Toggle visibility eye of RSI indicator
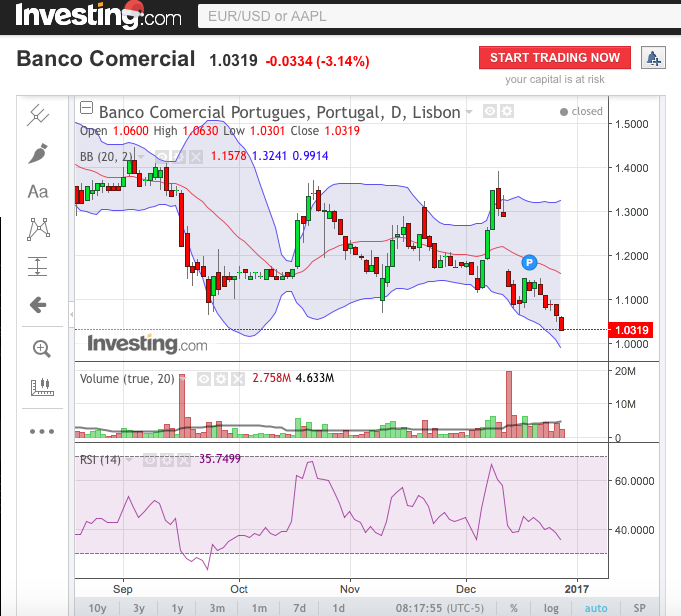 tap(150, 460)
